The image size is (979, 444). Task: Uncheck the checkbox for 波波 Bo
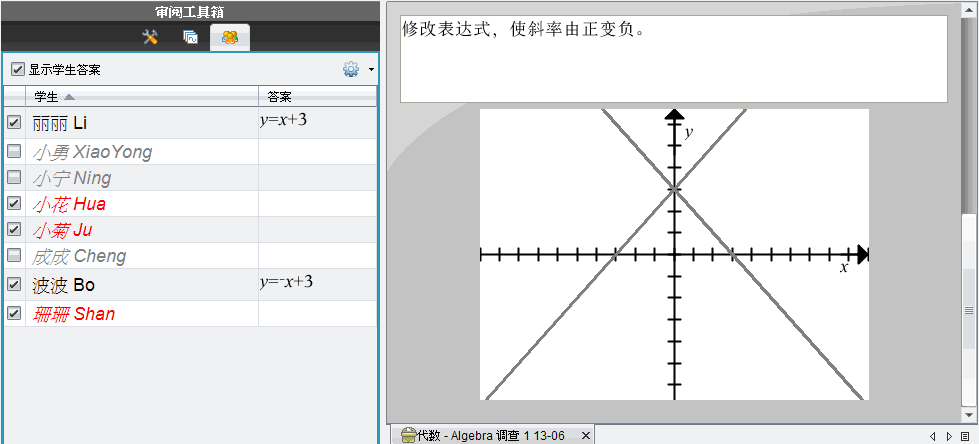pyautogui.click(x=14, y=284)
